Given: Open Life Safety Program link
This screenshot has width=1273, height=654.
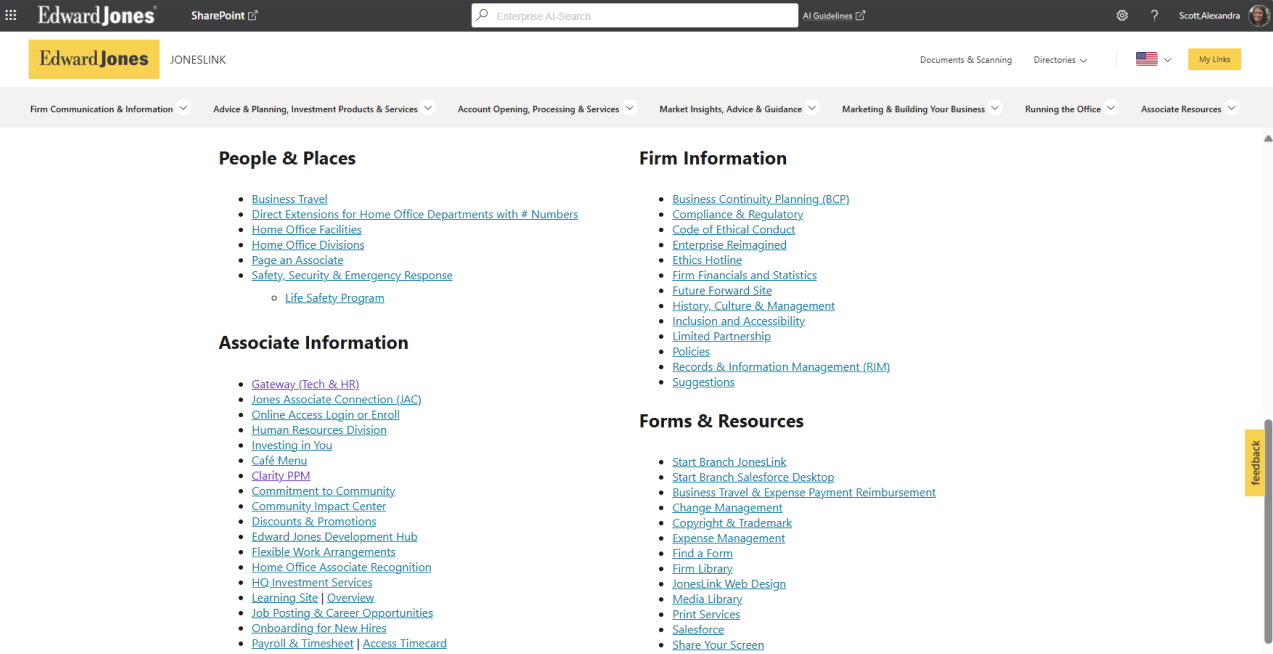Looking at the screenshot, I should [334, 298].
